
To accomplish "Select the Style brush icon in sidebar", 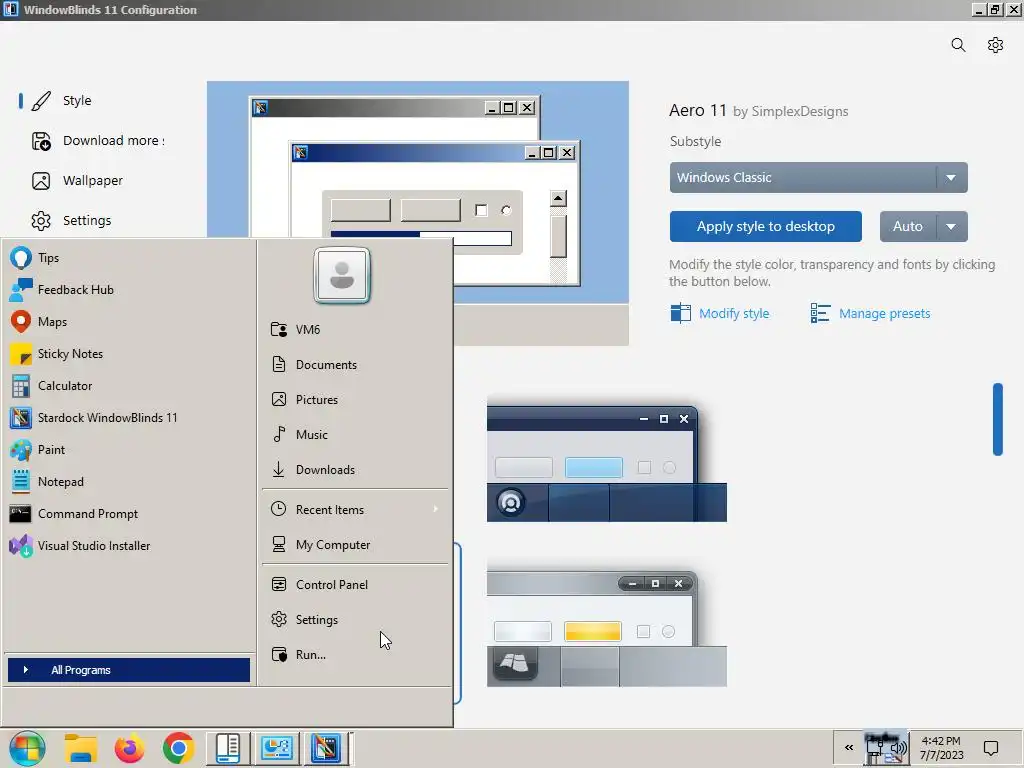I will [41, 101].
